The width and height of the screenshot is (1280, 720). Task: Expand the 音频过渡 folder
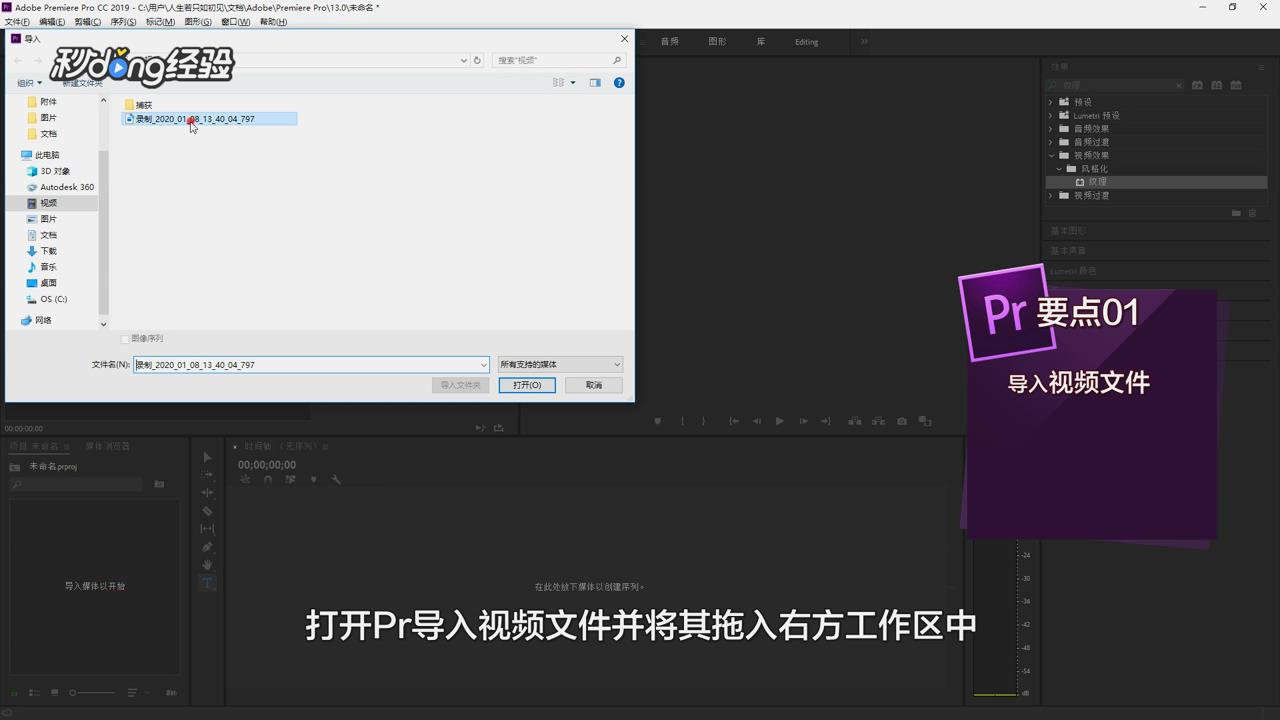click(x=1051, y=142)
